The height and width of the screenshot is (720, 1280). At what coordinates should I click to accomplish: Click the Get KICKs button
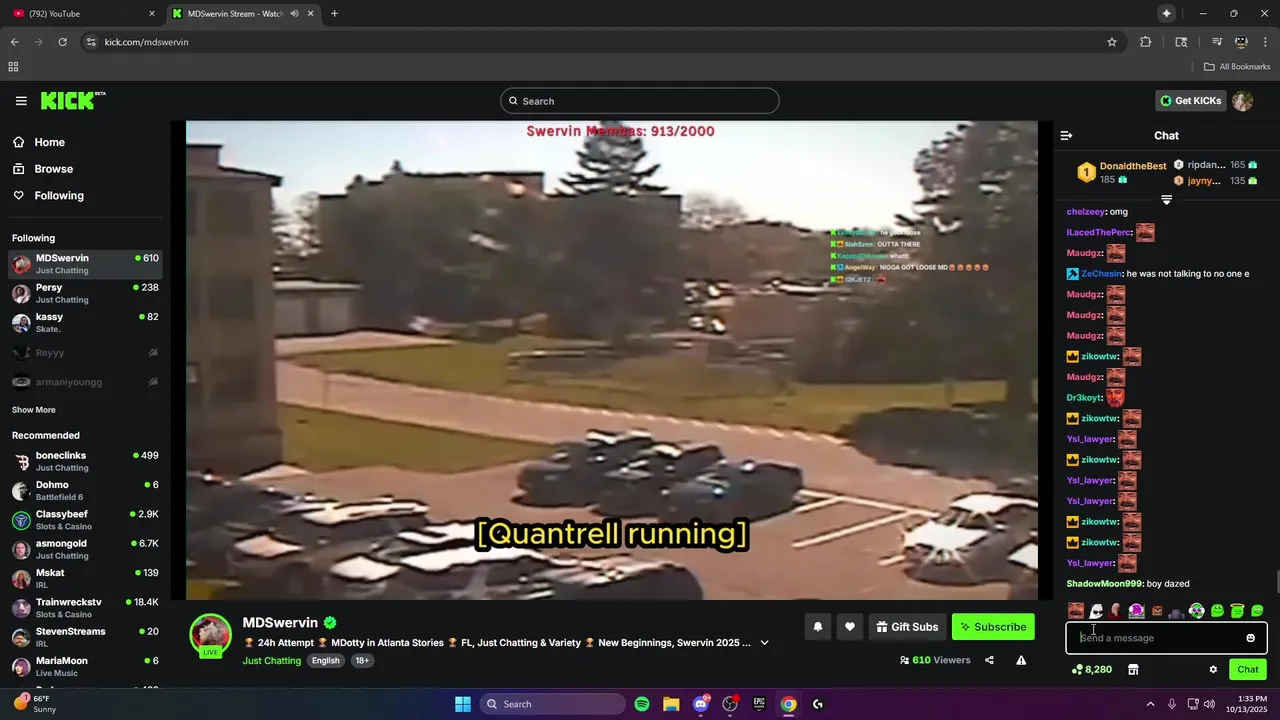pyautogui.click(x=1190, y=101)
